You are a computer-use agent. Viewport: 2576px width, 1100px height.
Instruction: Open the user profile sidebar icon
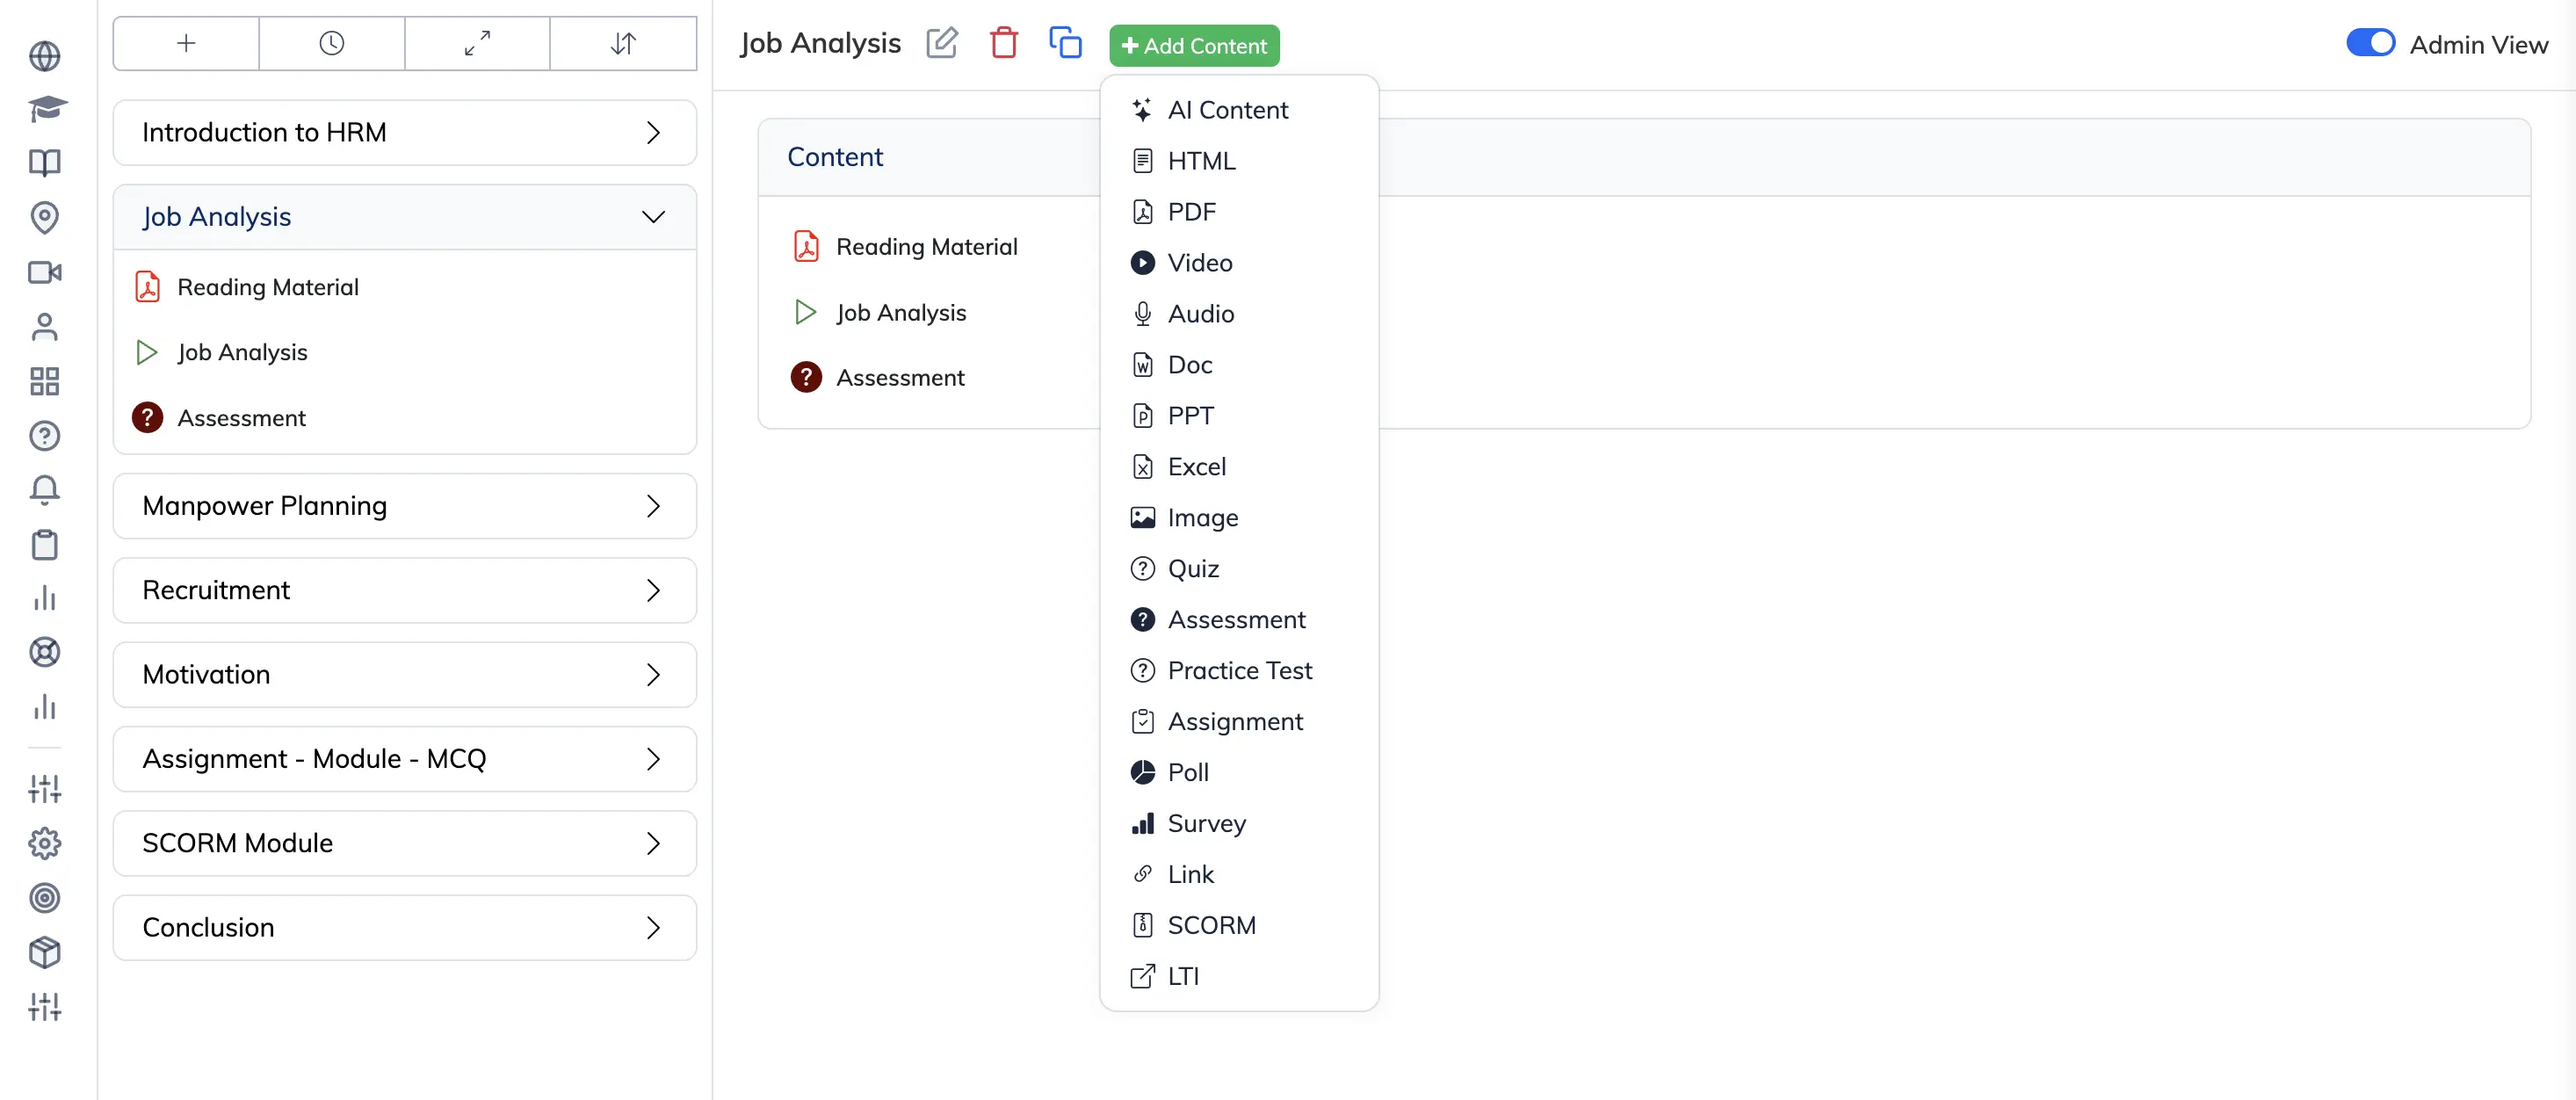click(44, 326)
